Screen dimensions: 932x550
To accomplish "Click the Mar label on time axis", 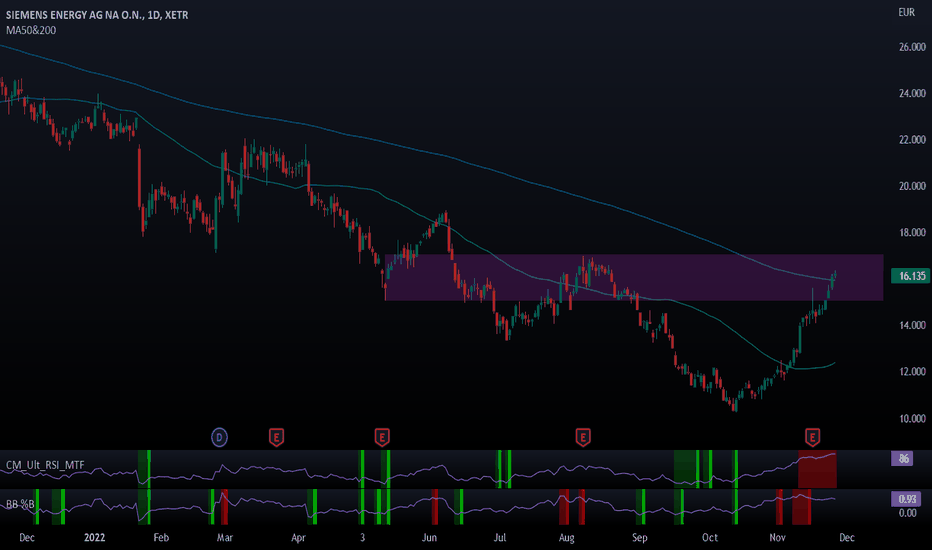I will pyautogui.click(x=225, y=538).
